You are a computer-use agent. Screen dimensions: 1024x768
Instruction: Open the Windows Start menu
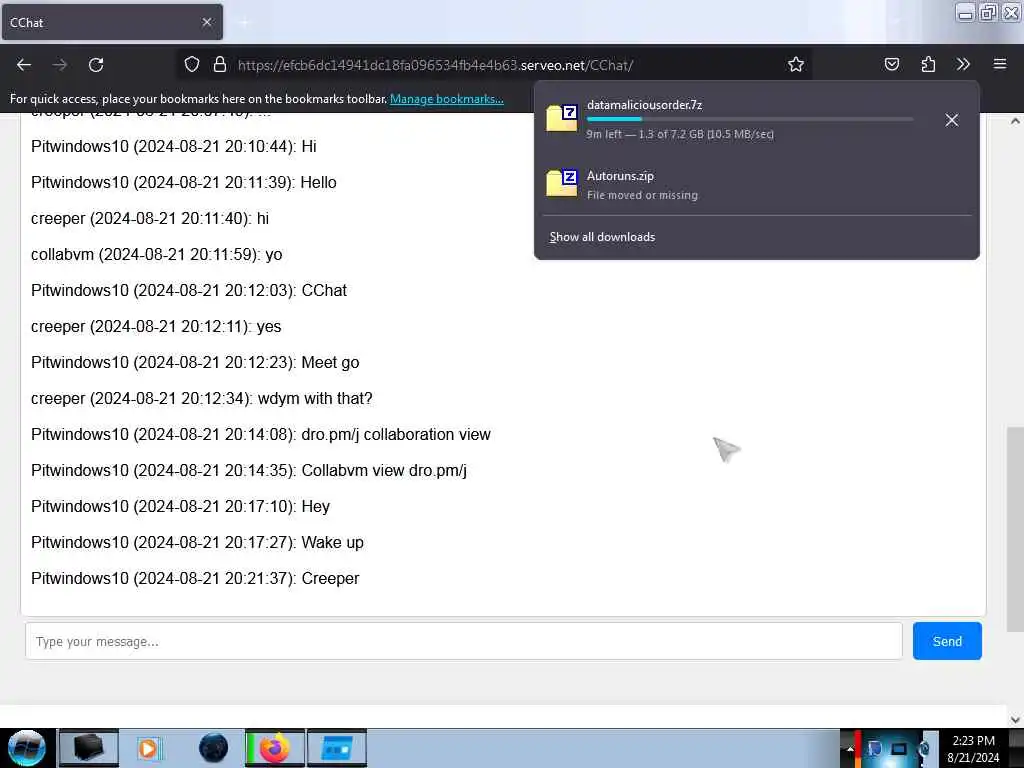(x=27, y=748)
